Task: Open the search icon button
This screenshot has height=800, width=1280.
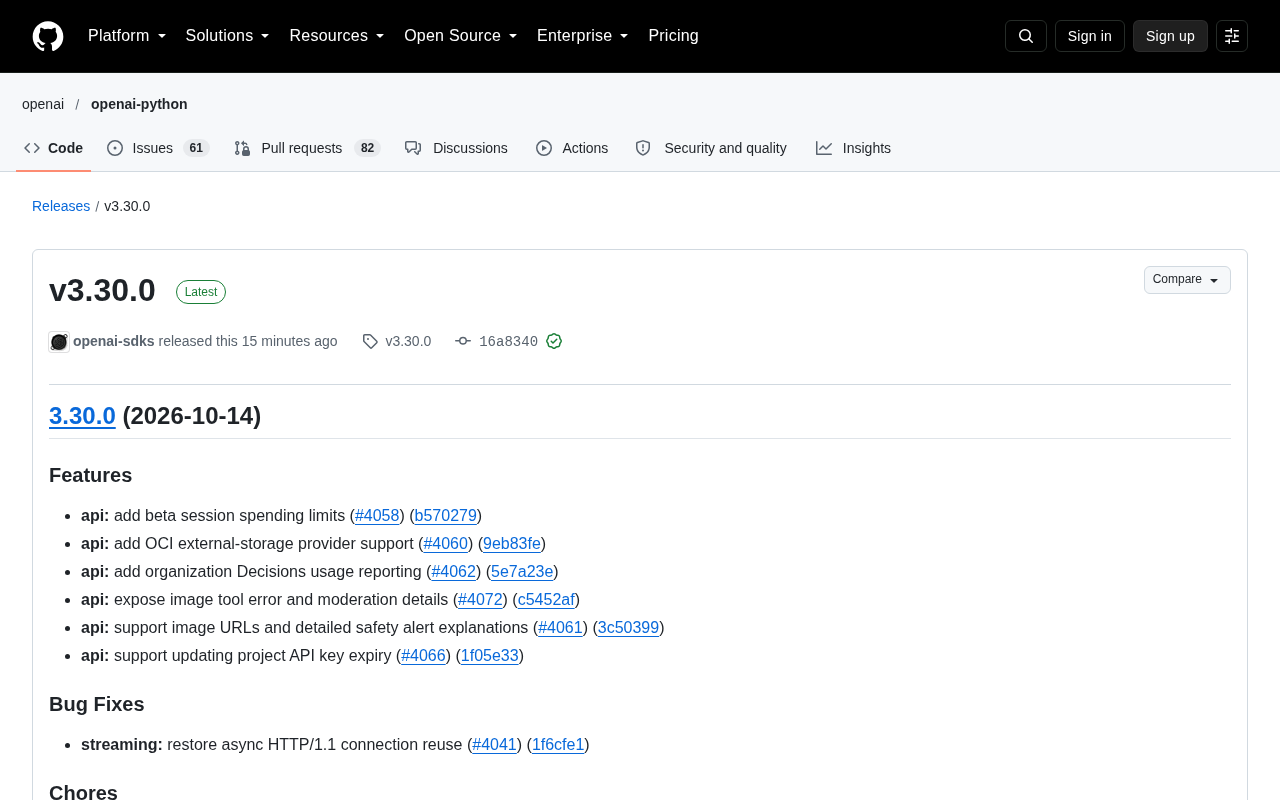Action: (1026, 36)
